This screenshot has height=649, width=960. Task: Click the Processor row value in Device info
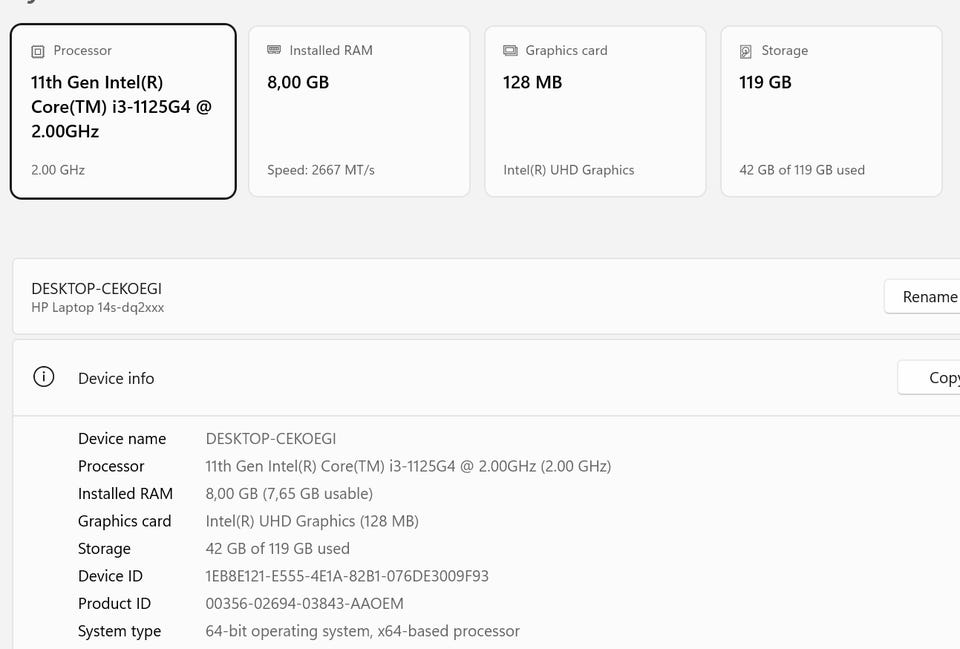click(x=408, y=467)
